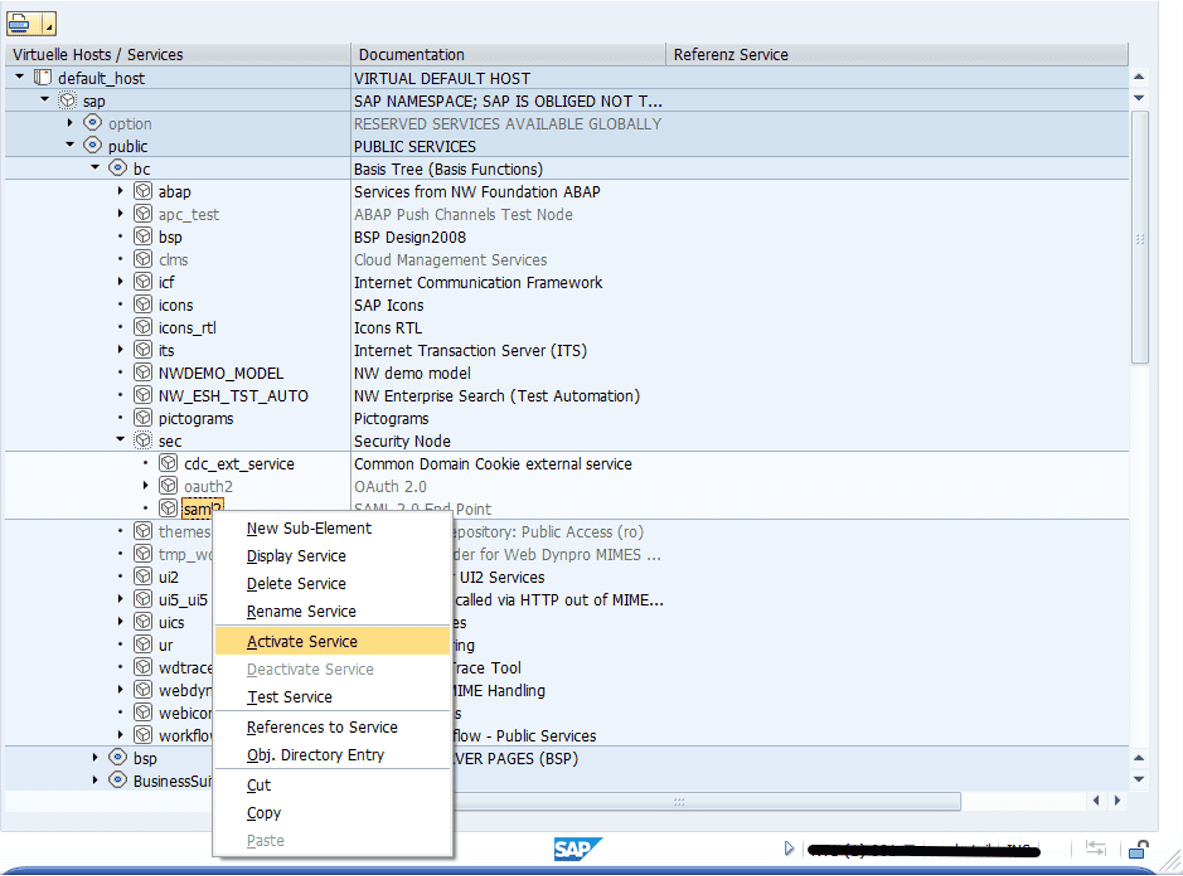Click 'Internet Communication Framework' documentation text

478,282
